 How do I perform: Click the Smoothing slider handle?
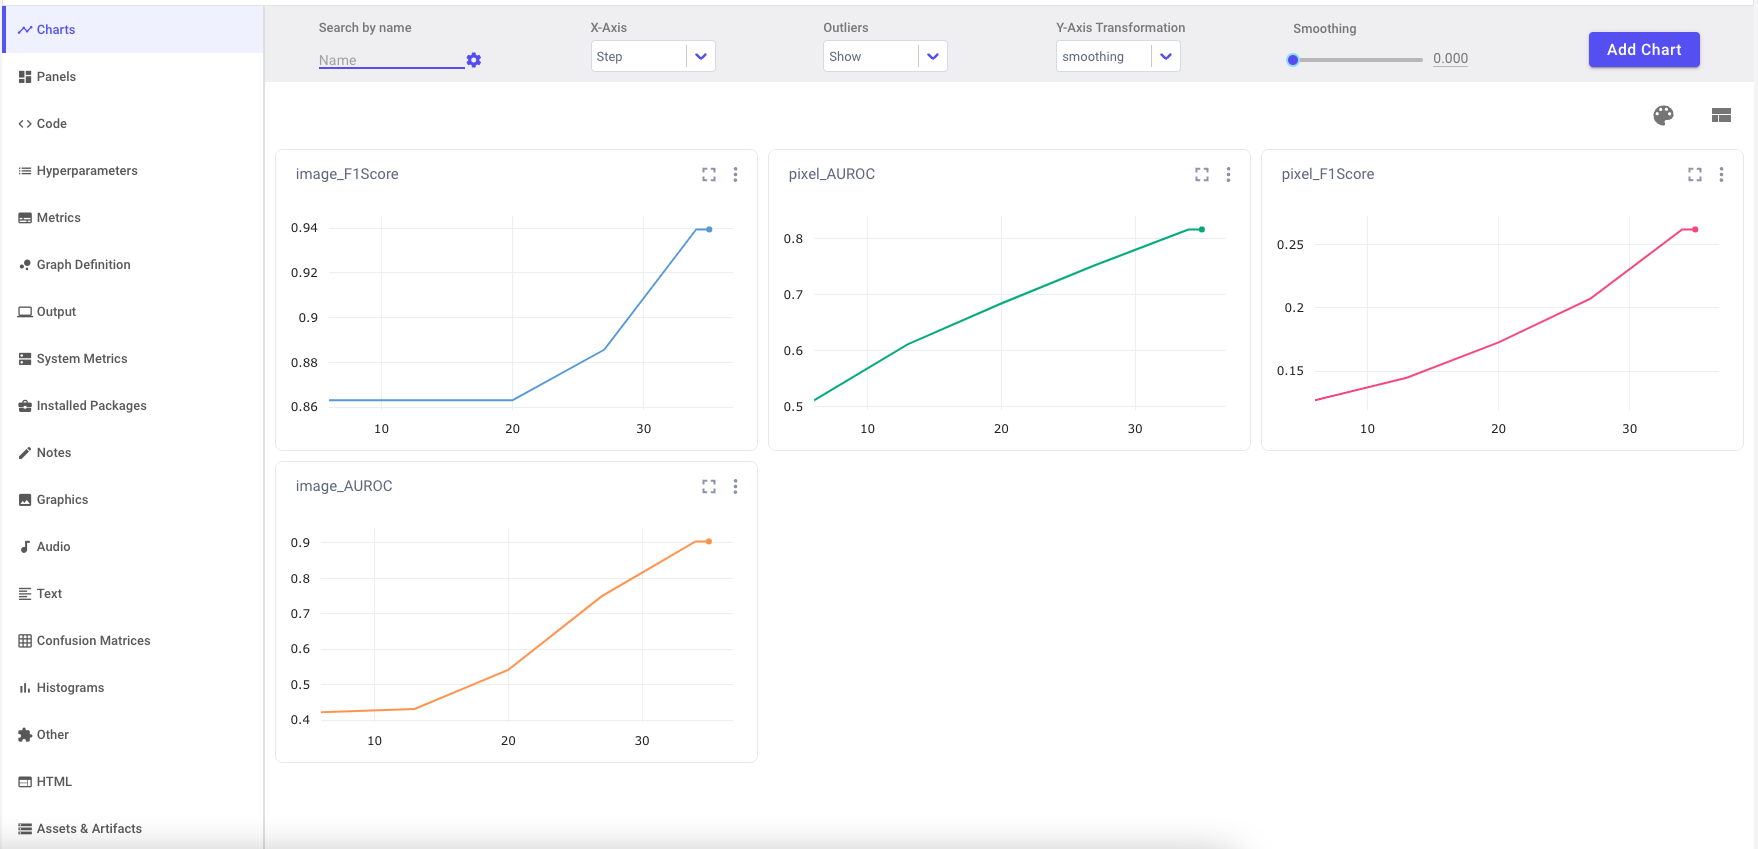pyautogui.click(x=1293, y=60)
